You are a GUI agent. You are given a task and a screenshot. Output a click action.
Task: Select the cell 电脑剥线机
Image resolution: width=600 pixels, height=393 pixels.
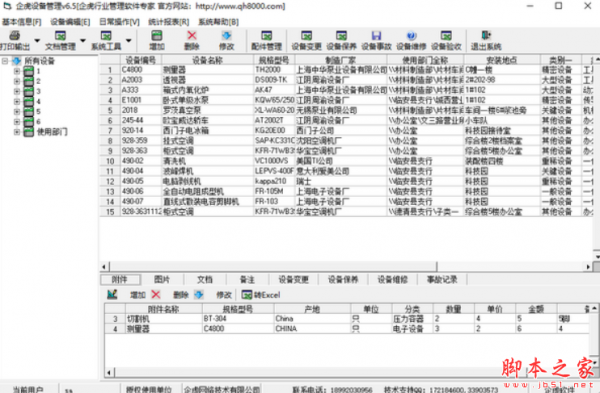pos(207,181)
